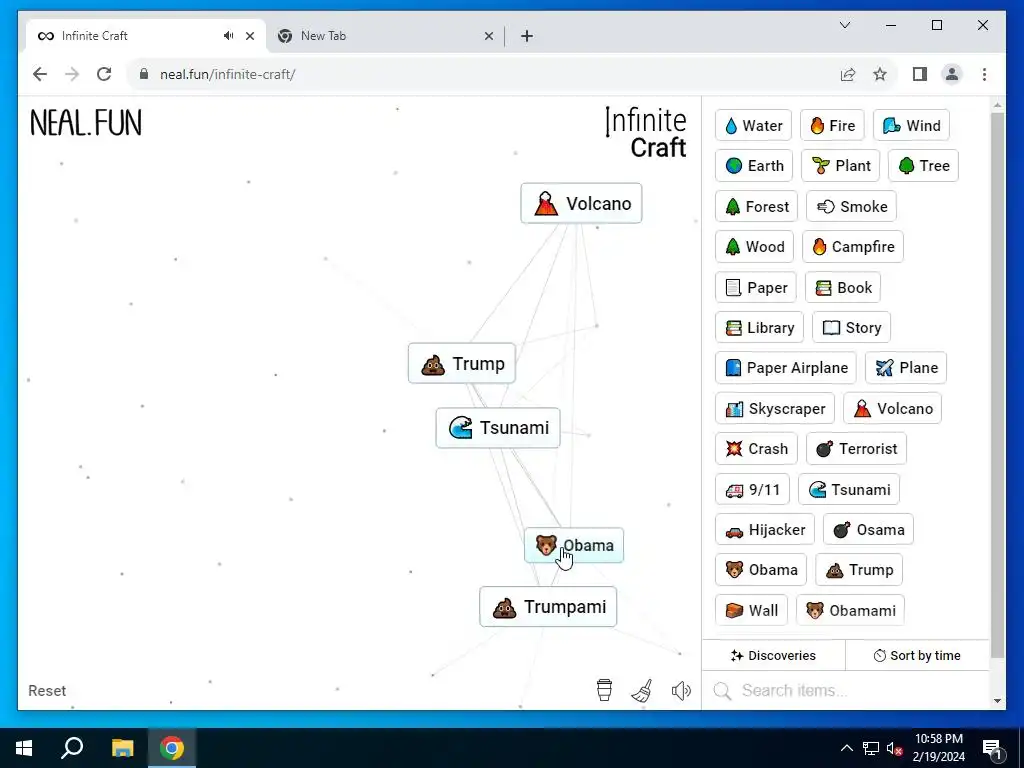Viewport: 1024px width, 768px height.
Task: Open the Windows Start menu
Action: (x=24, y=748)
